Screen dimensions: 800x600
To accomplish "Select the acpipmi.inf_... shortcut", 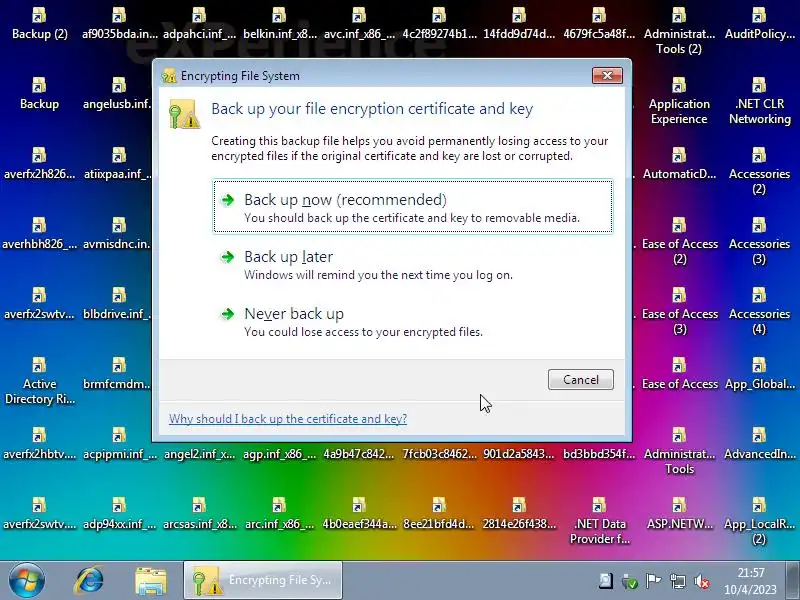I will click(119, 443).
